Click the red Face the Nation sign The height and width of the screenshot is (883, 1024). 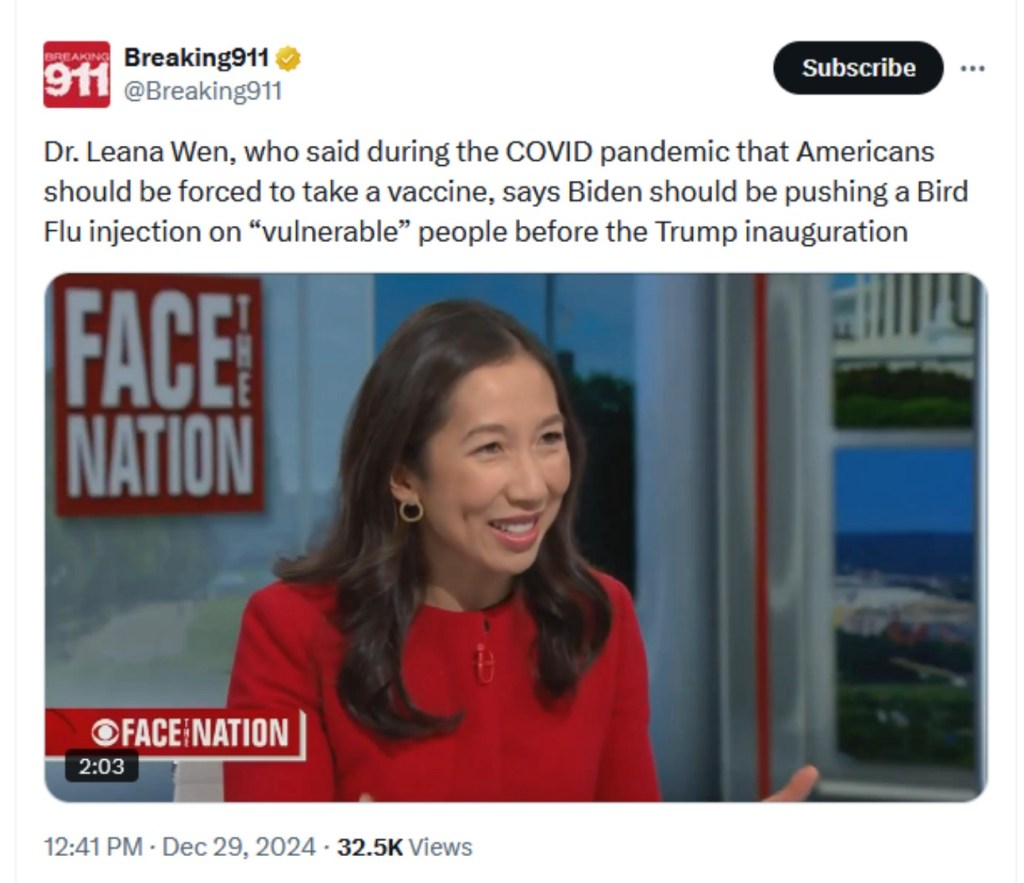click(159, 395)
